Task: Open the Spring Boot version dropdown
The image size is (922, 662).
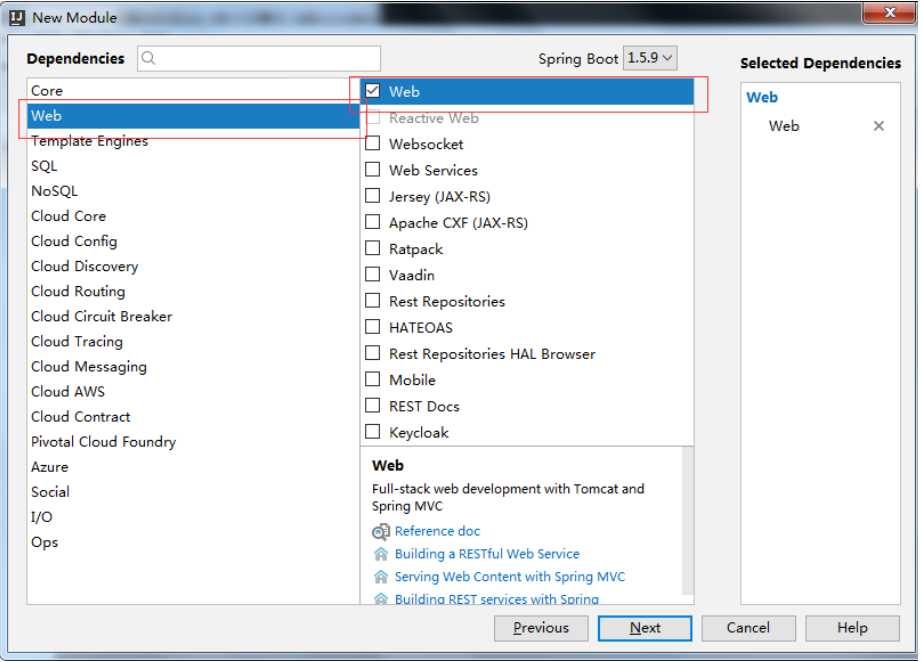Action: tap(650, 58)
